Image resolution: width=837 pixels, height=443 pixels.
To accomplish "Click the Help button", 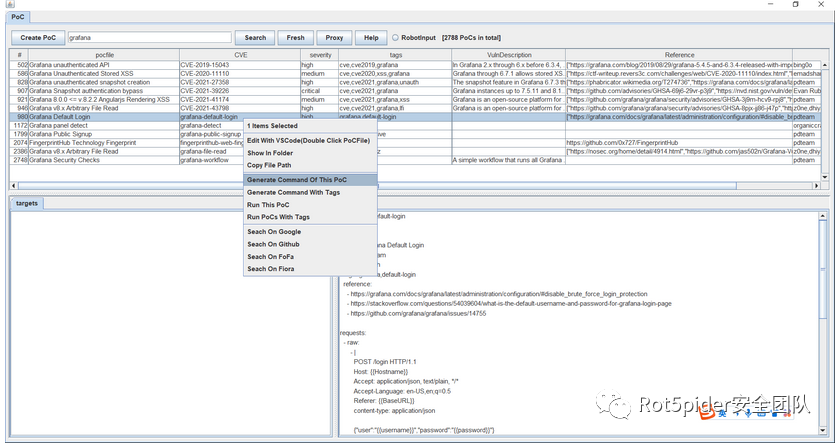I will (x=371, y=38).
